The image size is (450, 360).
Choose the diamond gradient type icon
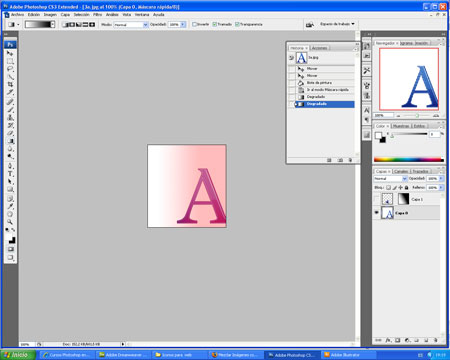92,25
